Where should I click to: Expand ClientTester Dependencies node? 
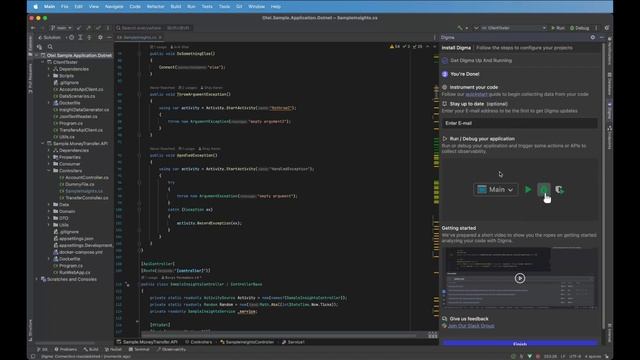click(49, 69)
